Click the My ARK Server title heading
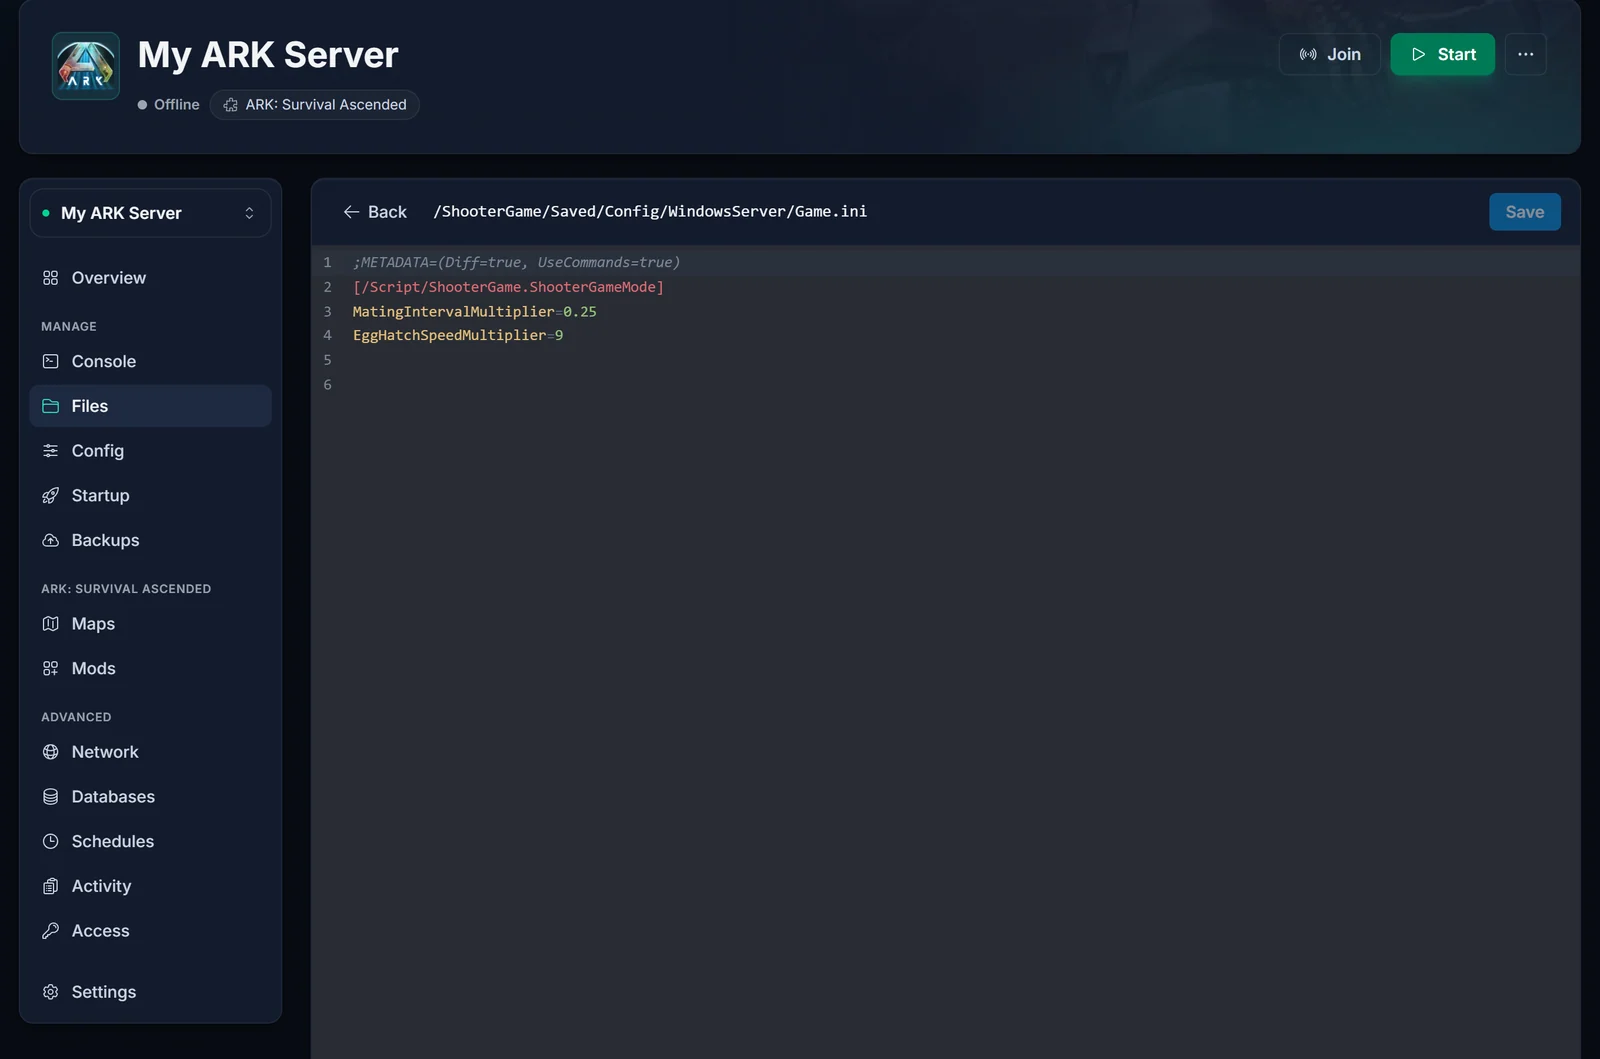Viewport: 1600px width, 1059px height. point(268,55)
